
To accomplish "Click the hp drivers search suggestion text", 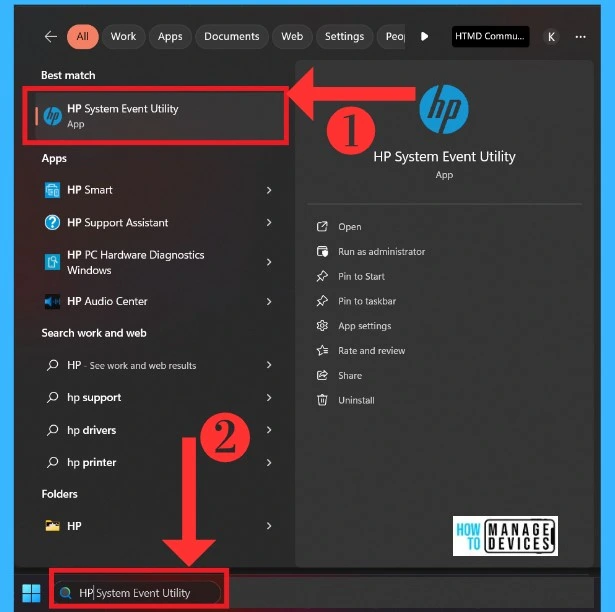I will point(91,430).
